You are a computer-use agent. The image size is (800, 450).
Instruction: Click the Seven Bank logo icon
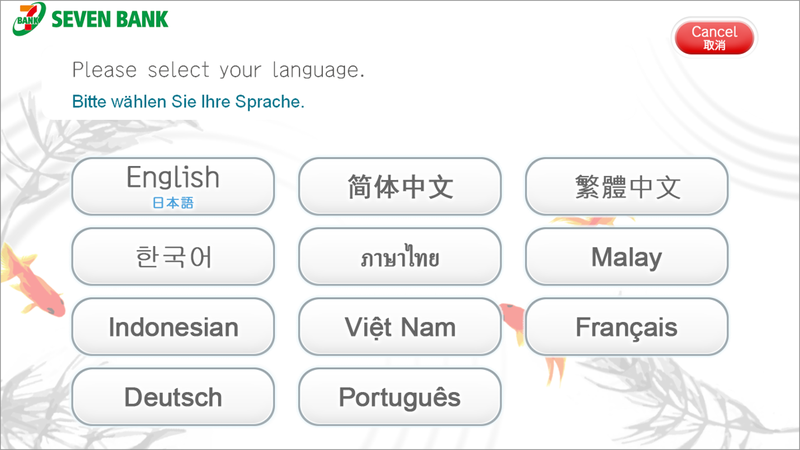click(x=29, y=19)
